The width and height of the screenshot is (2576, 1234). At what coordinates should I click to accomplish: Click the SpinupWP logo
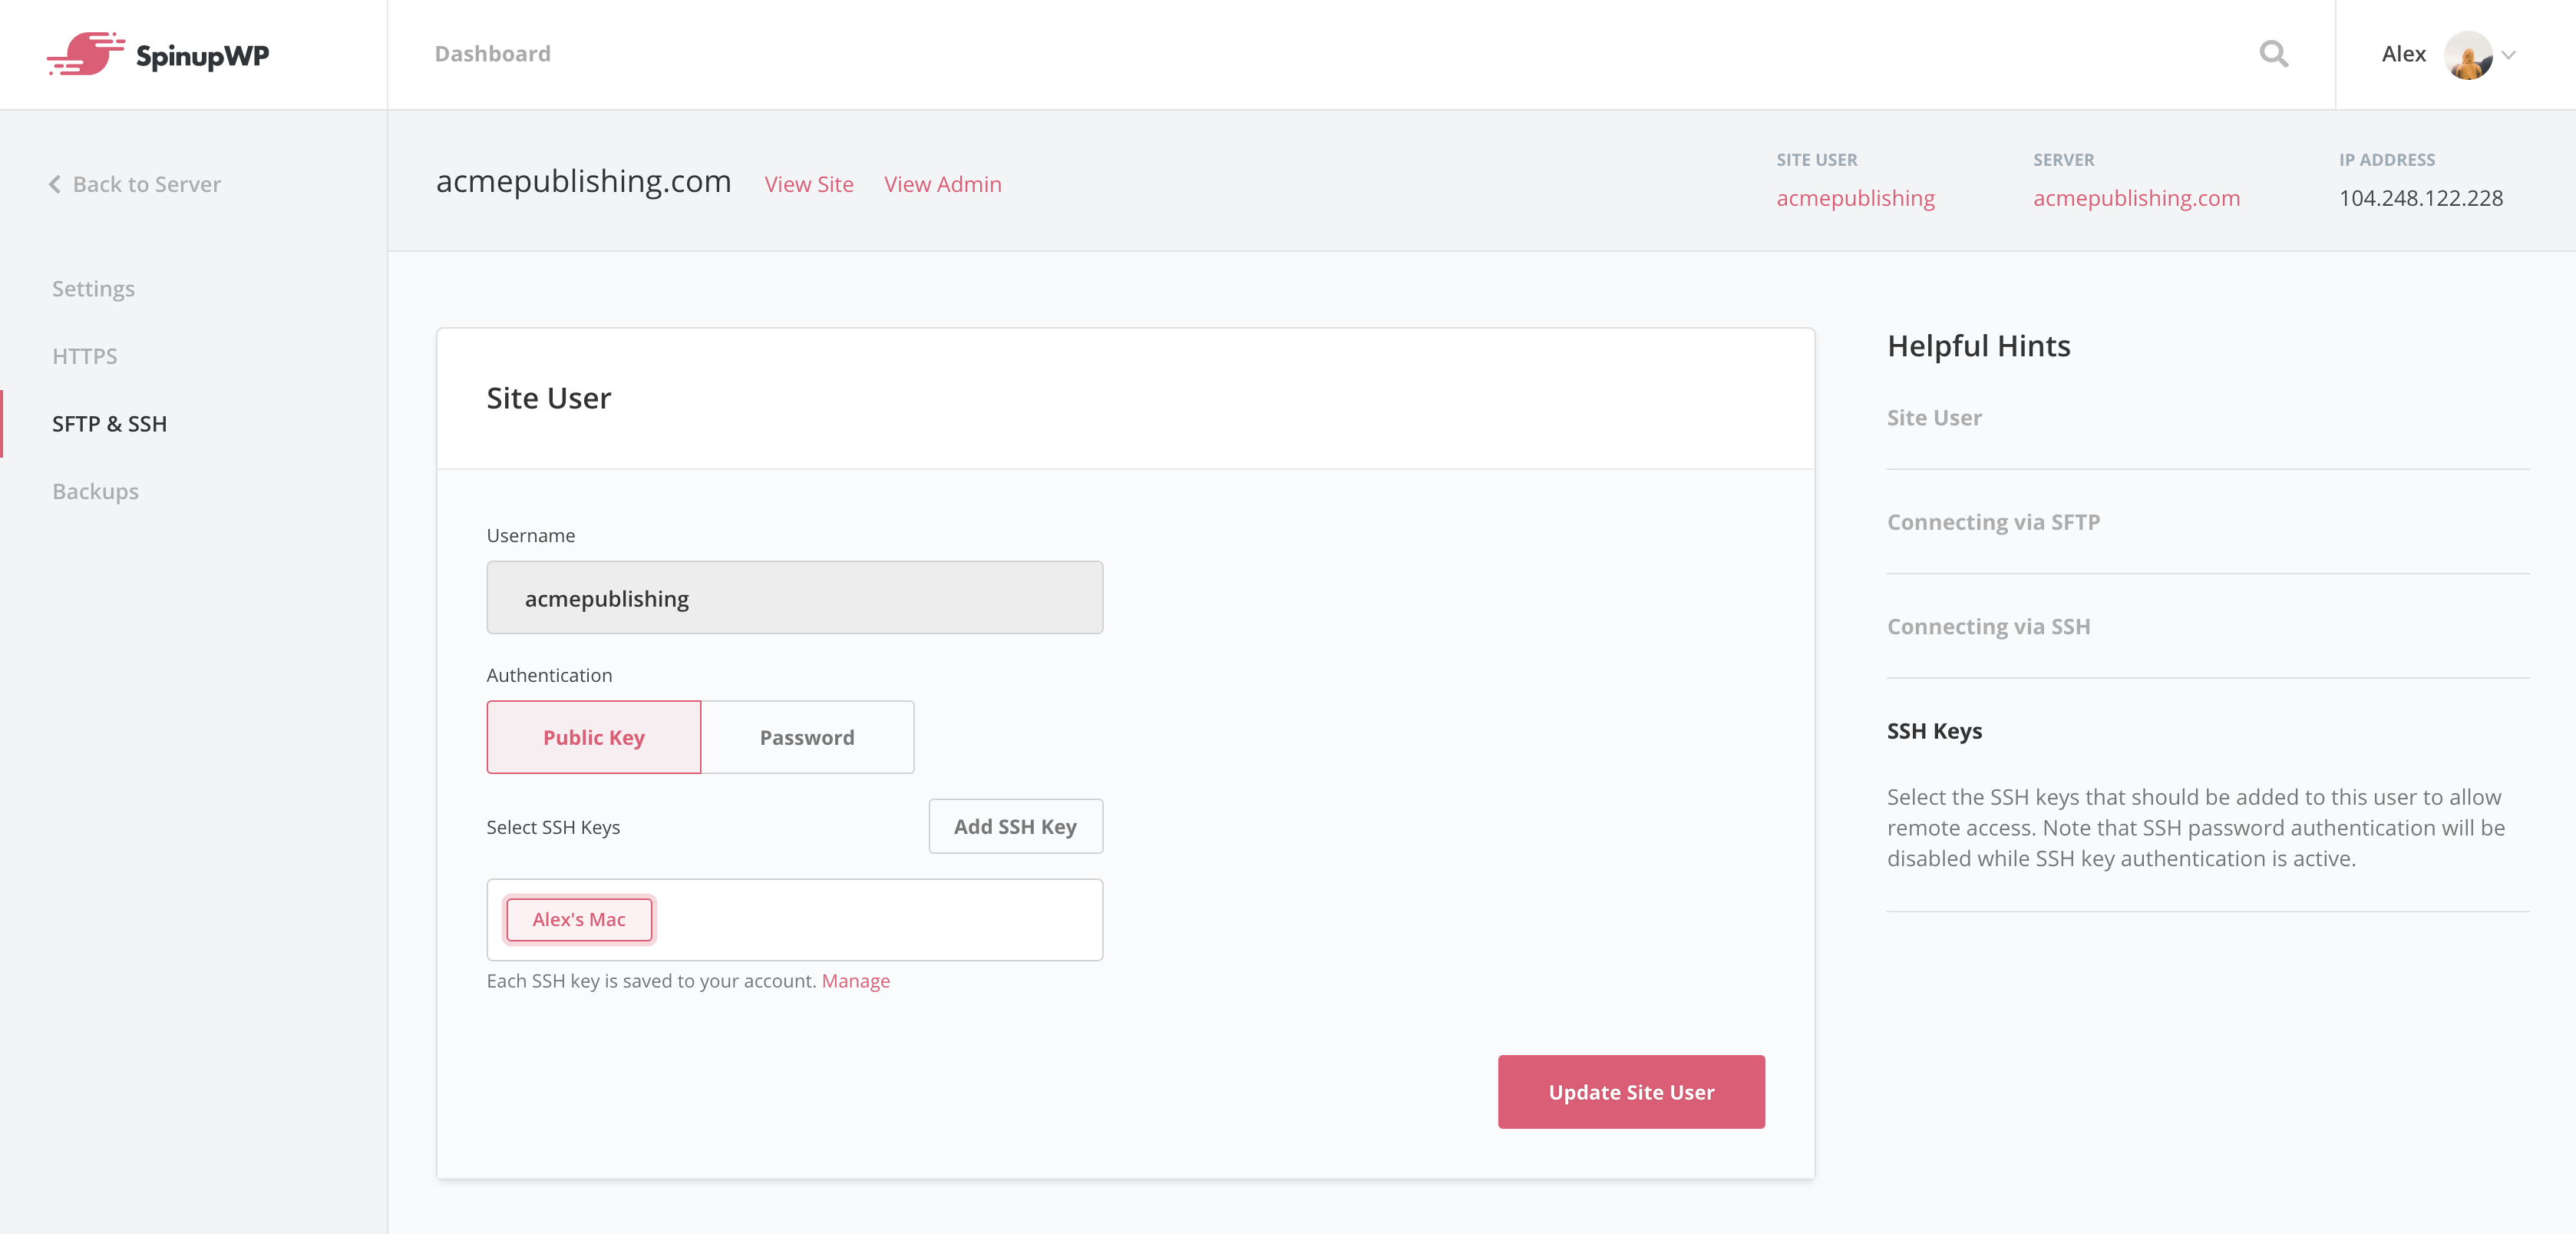click(158, 54)
